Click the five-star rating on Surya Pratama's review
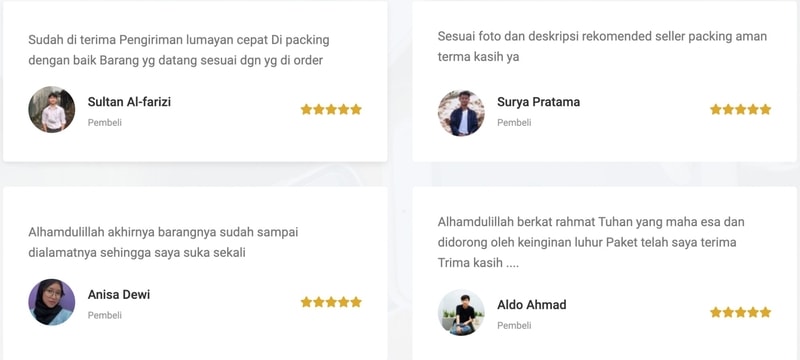 tap(740, 110)
